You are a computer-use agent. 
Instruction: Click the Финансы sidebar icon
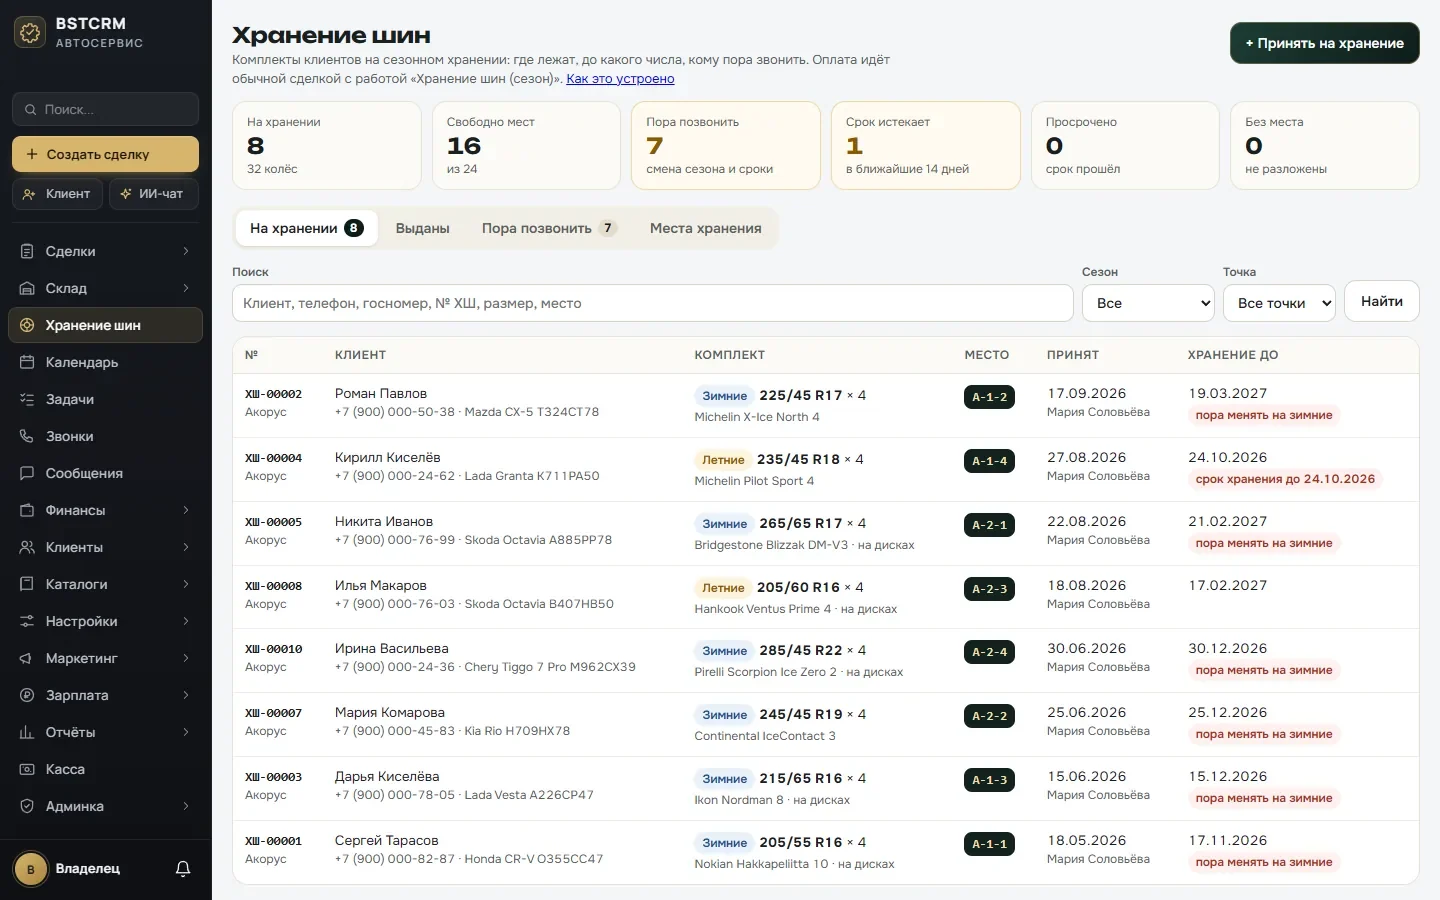point(27,510)
